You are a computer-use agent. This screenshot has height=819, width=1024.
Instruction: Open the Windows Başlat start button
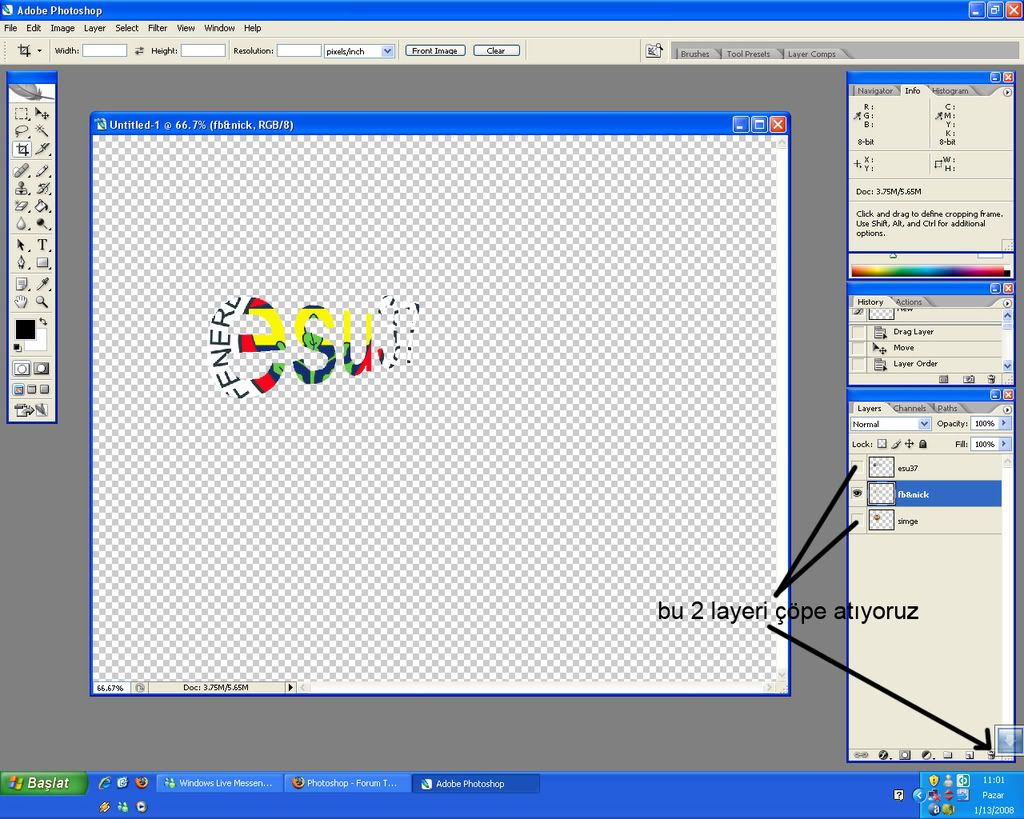[x=43, y=783]
